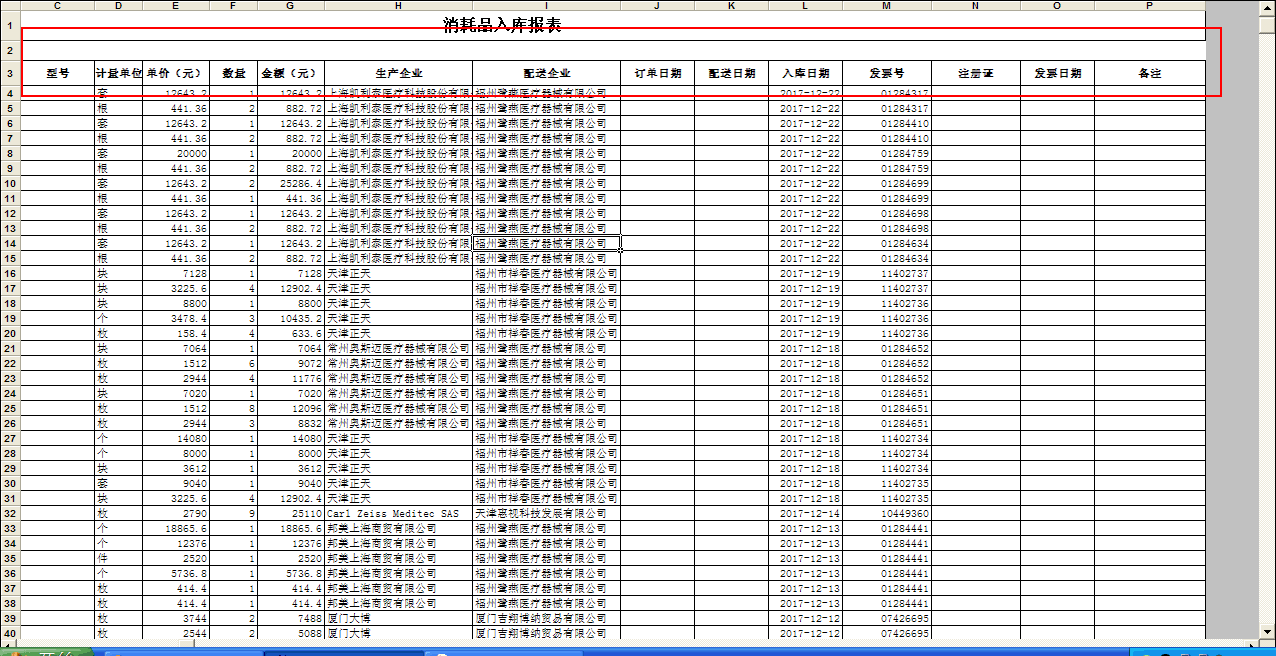Click the date cell 2017-12-14
This screenshot has height=656, width=1276.
point(805,513)
